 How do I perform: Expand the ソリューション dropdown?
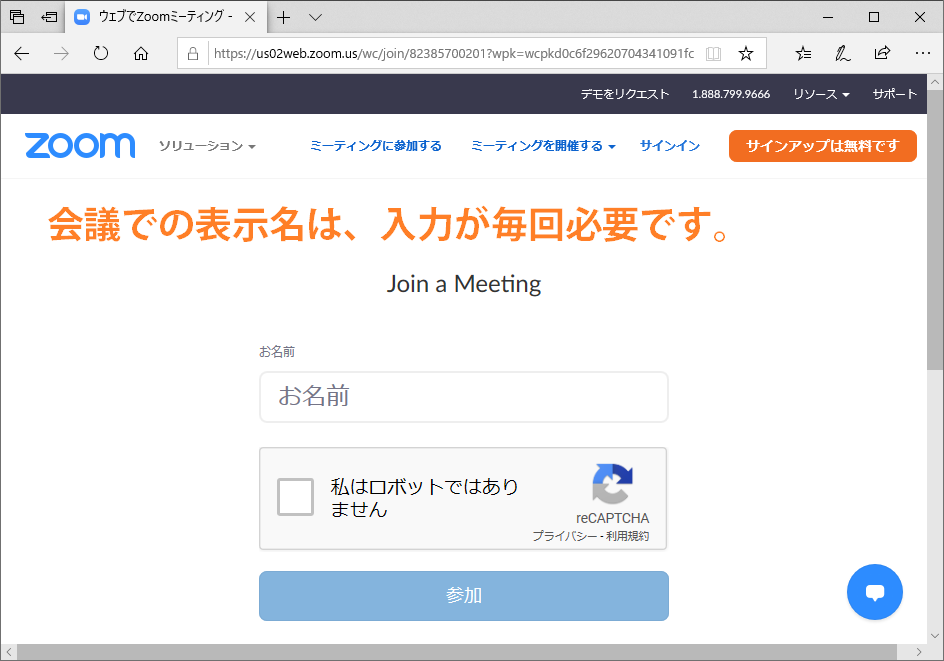[207, 146]
